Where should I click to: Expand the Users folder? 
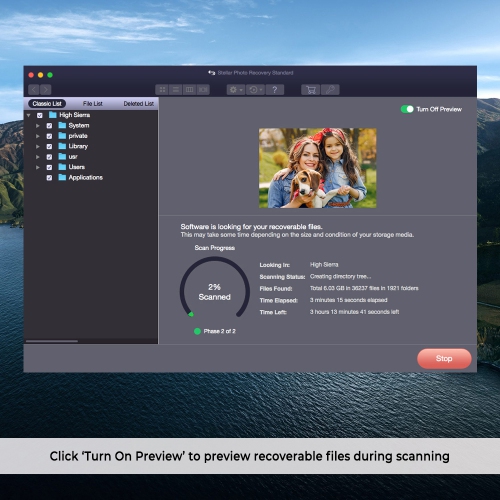[x=38, y=167]
